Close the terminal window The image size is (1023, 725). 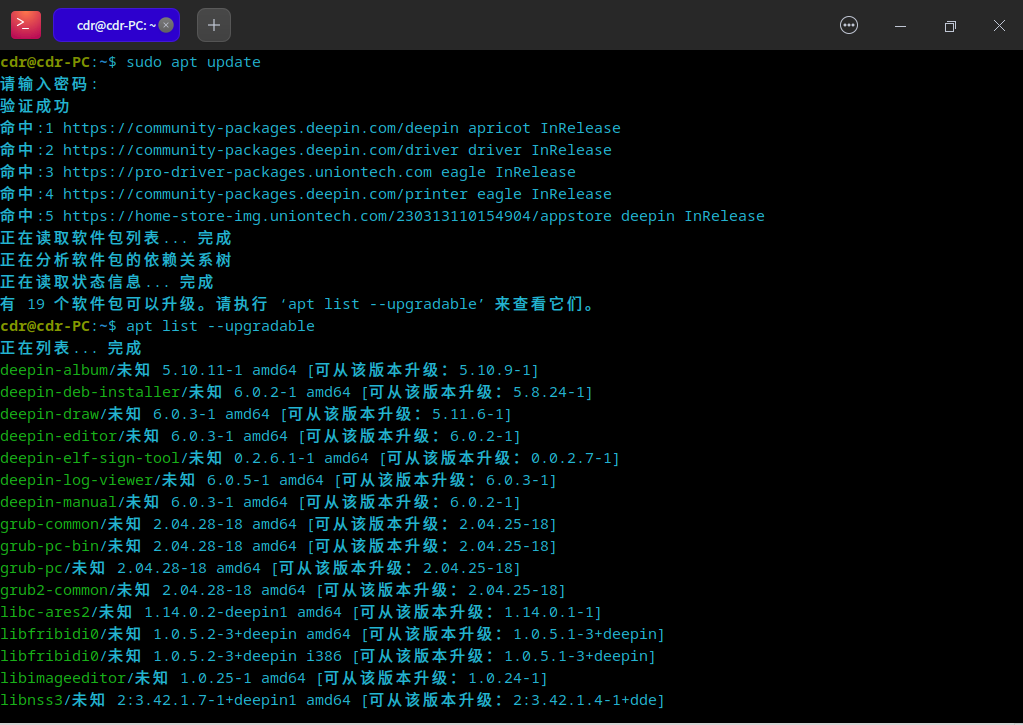[1000, 25]
